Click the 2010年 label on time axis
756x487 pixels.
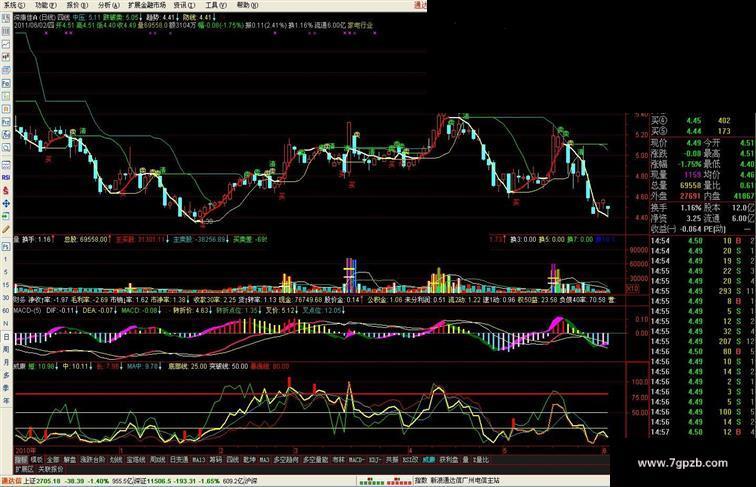pyautogui.click(x=25, y=450)
